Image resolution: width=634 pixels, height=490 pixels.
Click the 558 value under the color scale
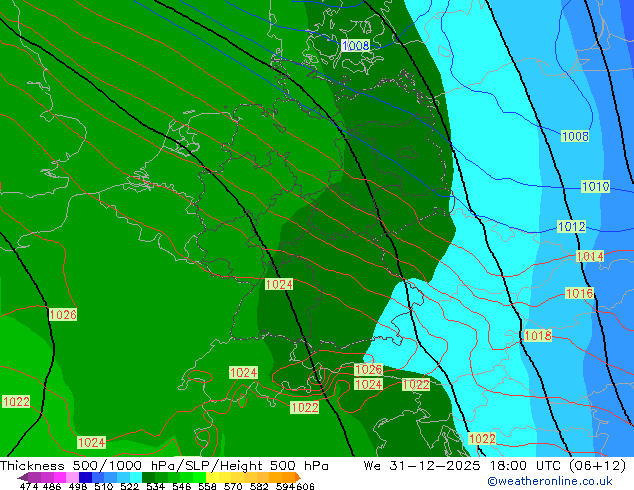tap(207, 486)
